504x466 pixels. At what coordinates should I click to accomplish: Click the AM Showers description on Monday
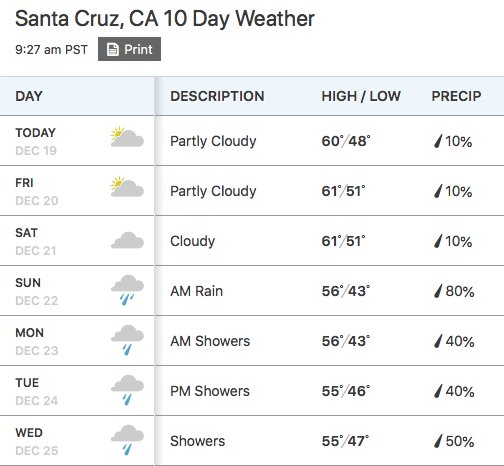pos(210,341)
